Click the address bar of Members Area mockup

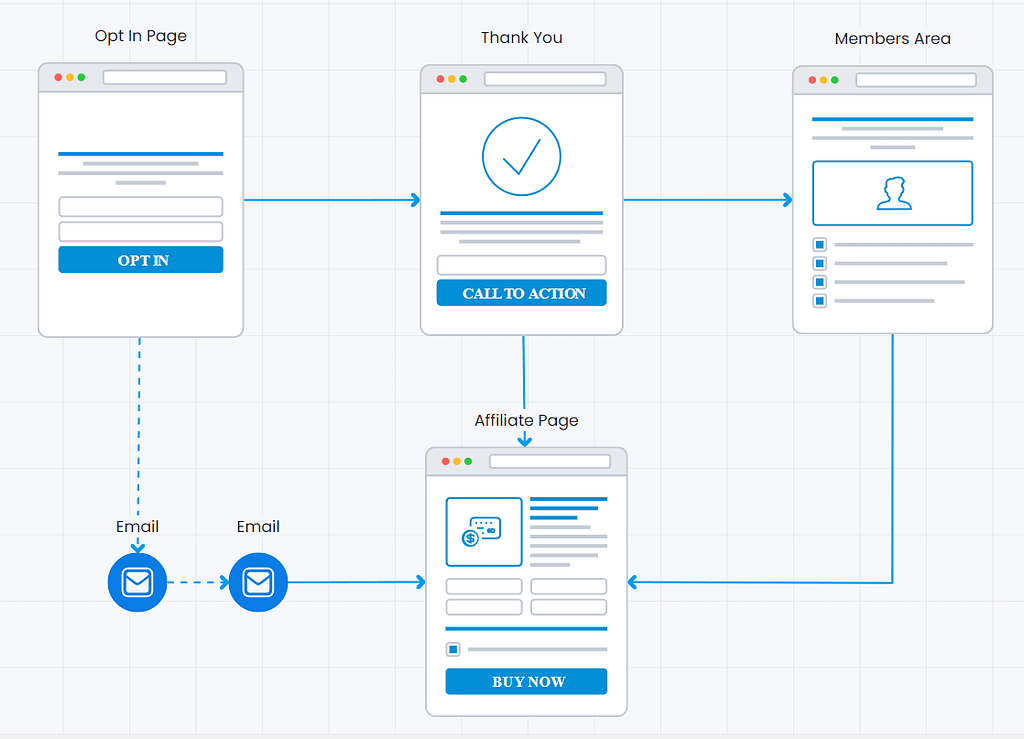(x=916, y=80)
